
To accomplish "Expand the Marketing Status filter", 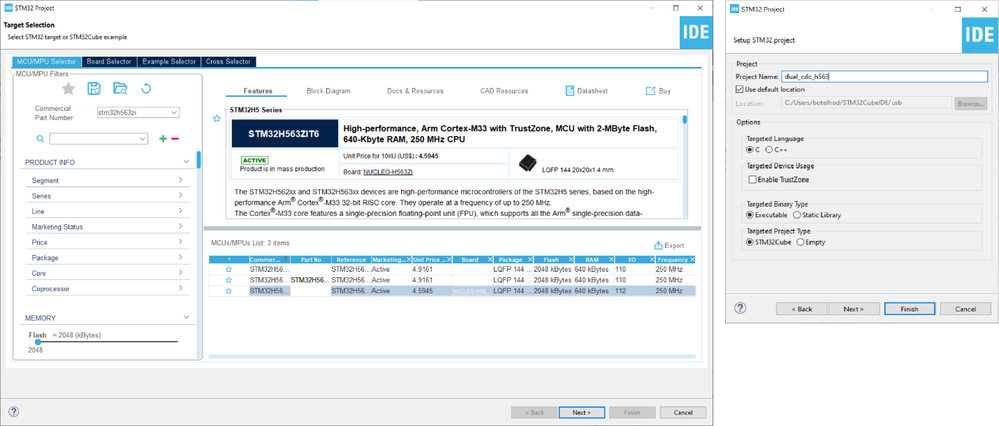I will 181,227.
